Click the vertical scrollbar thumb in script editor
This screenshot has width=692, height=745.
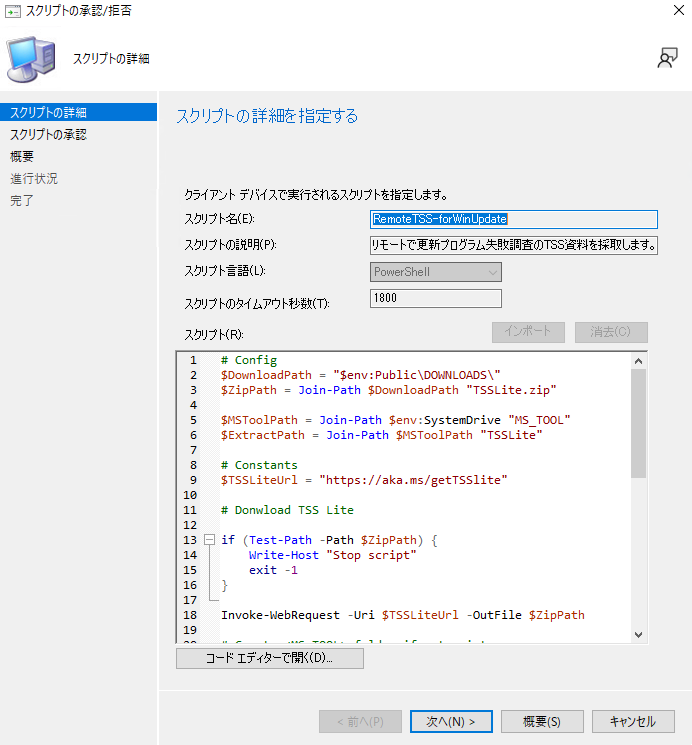tap(639, 420)
